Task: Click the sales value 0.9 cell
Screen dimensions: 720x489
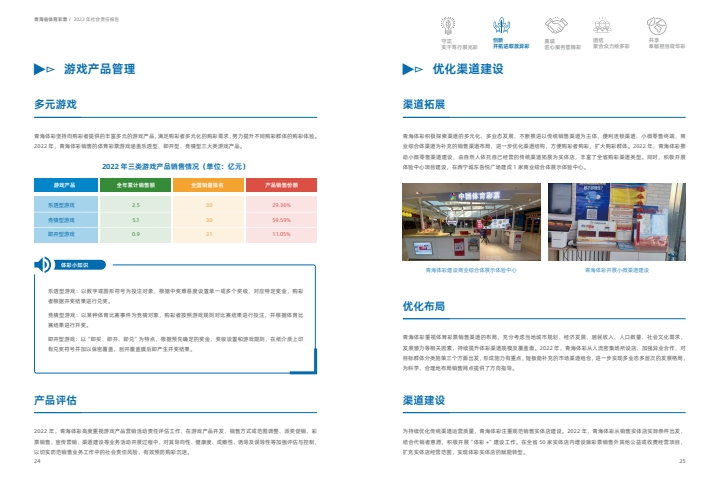Action: (x=135, y=235)
